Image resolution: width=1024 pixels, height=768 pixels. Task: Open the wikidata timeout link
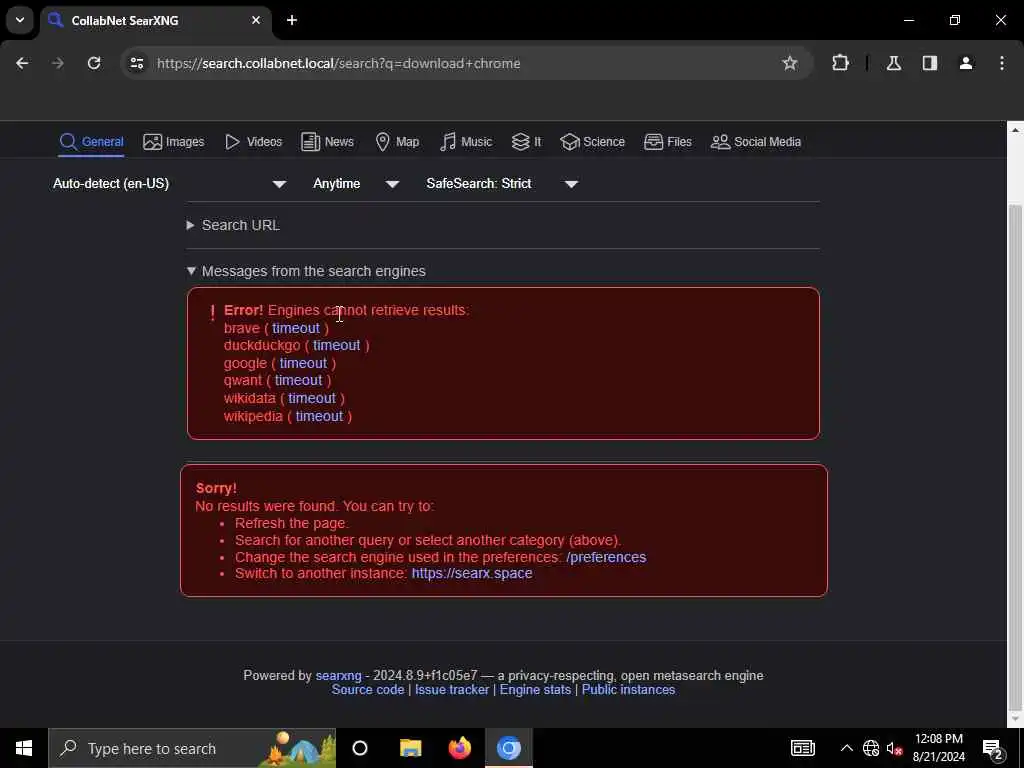(312, 398)
